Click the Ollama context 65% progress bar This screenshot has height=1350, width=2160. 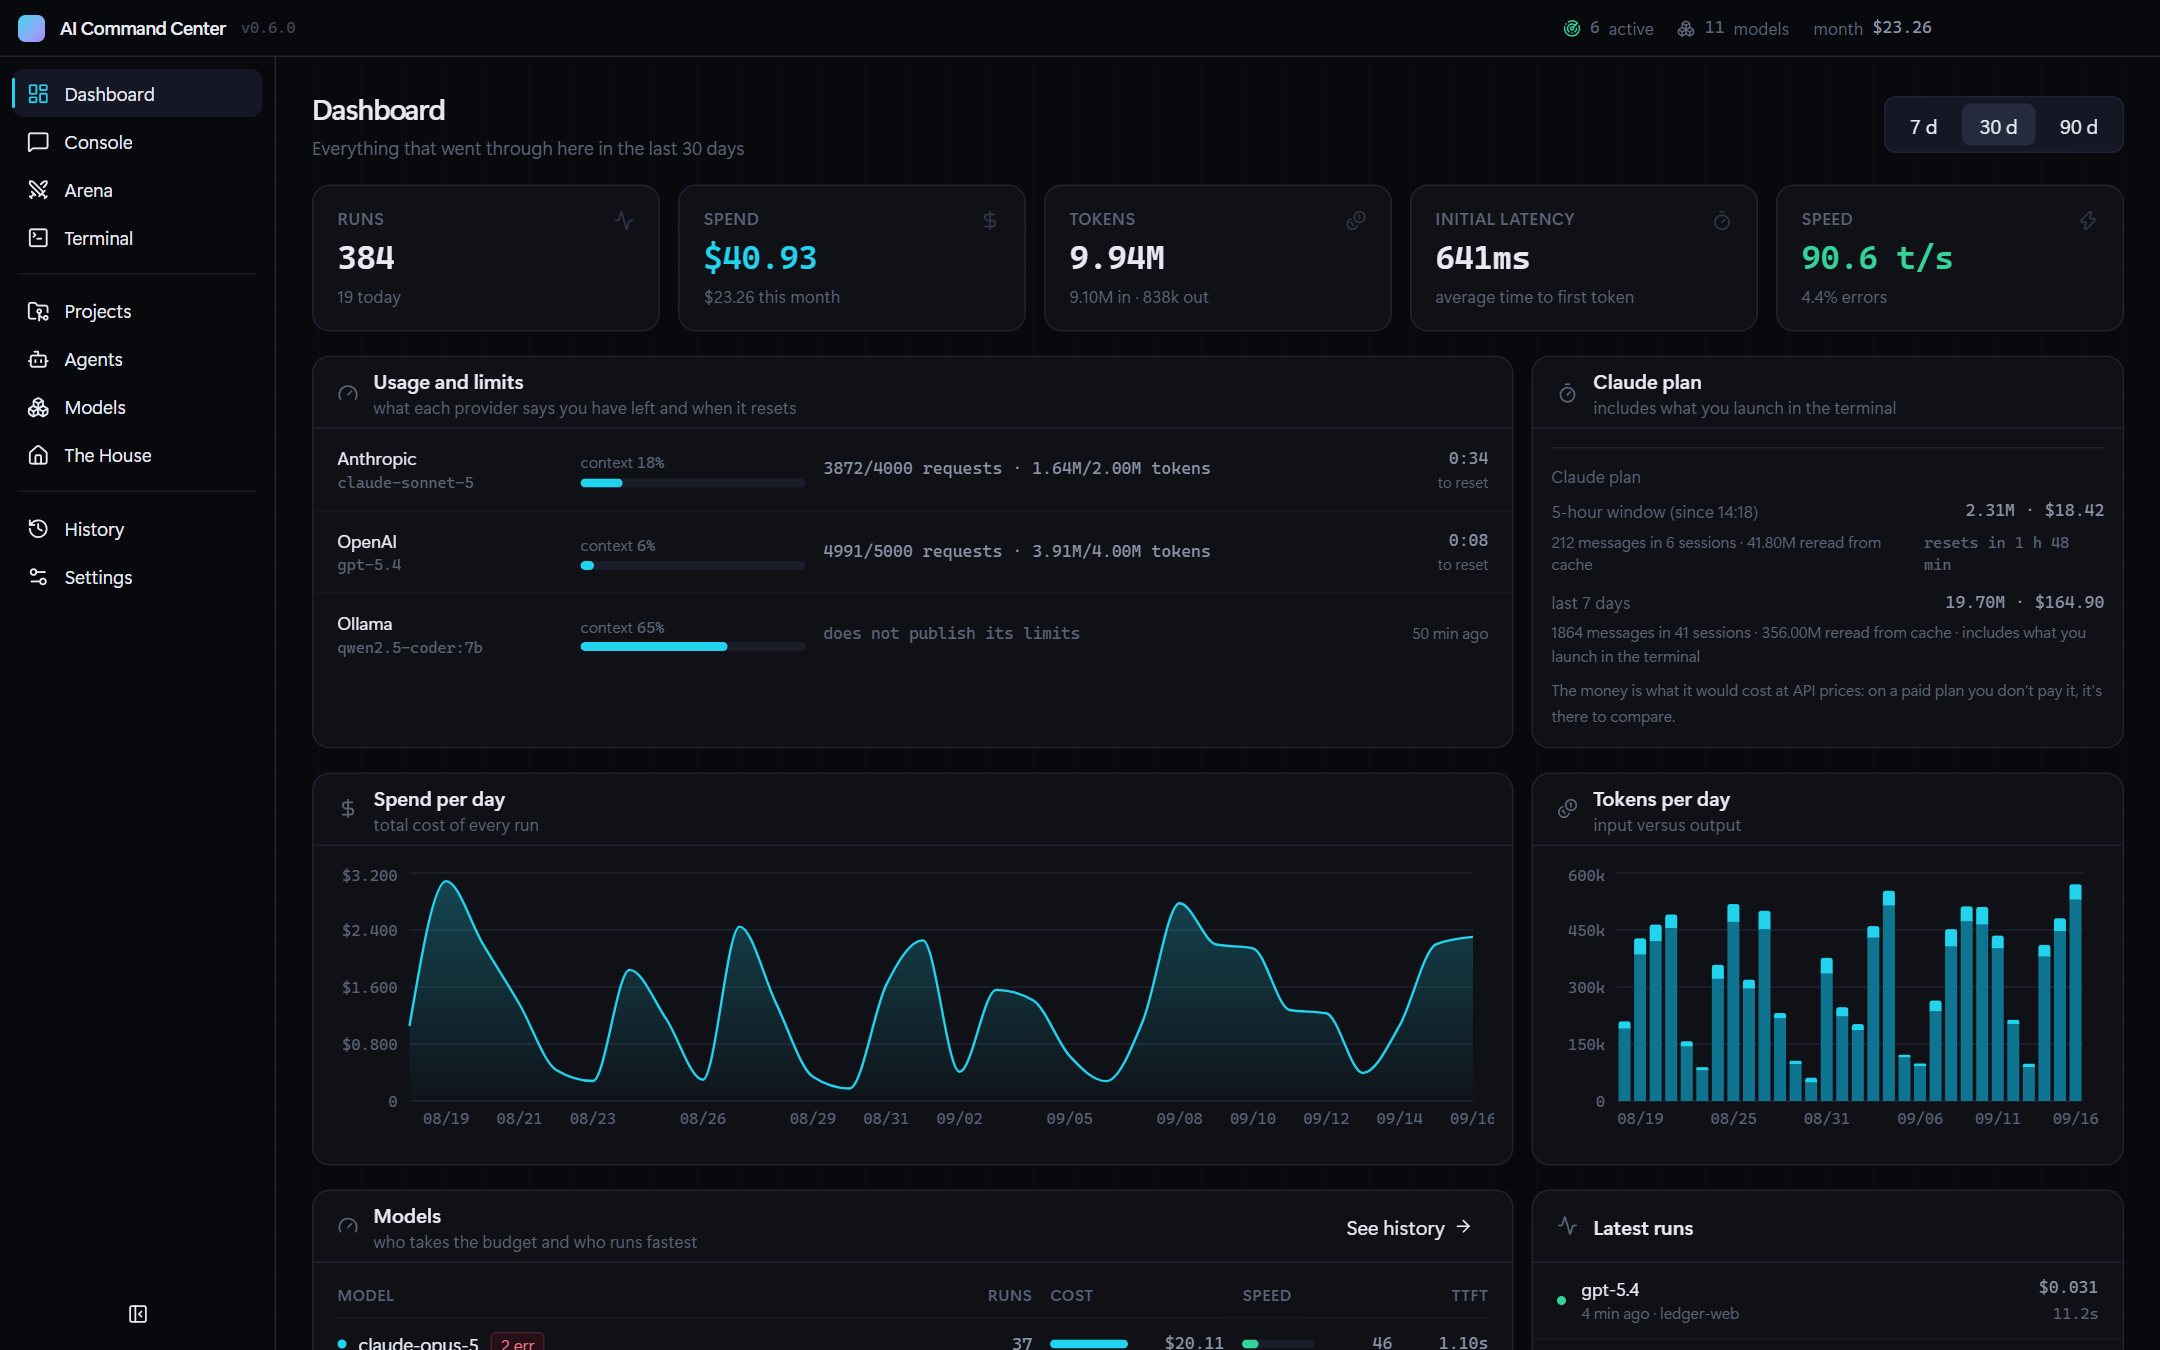(692, 647)
